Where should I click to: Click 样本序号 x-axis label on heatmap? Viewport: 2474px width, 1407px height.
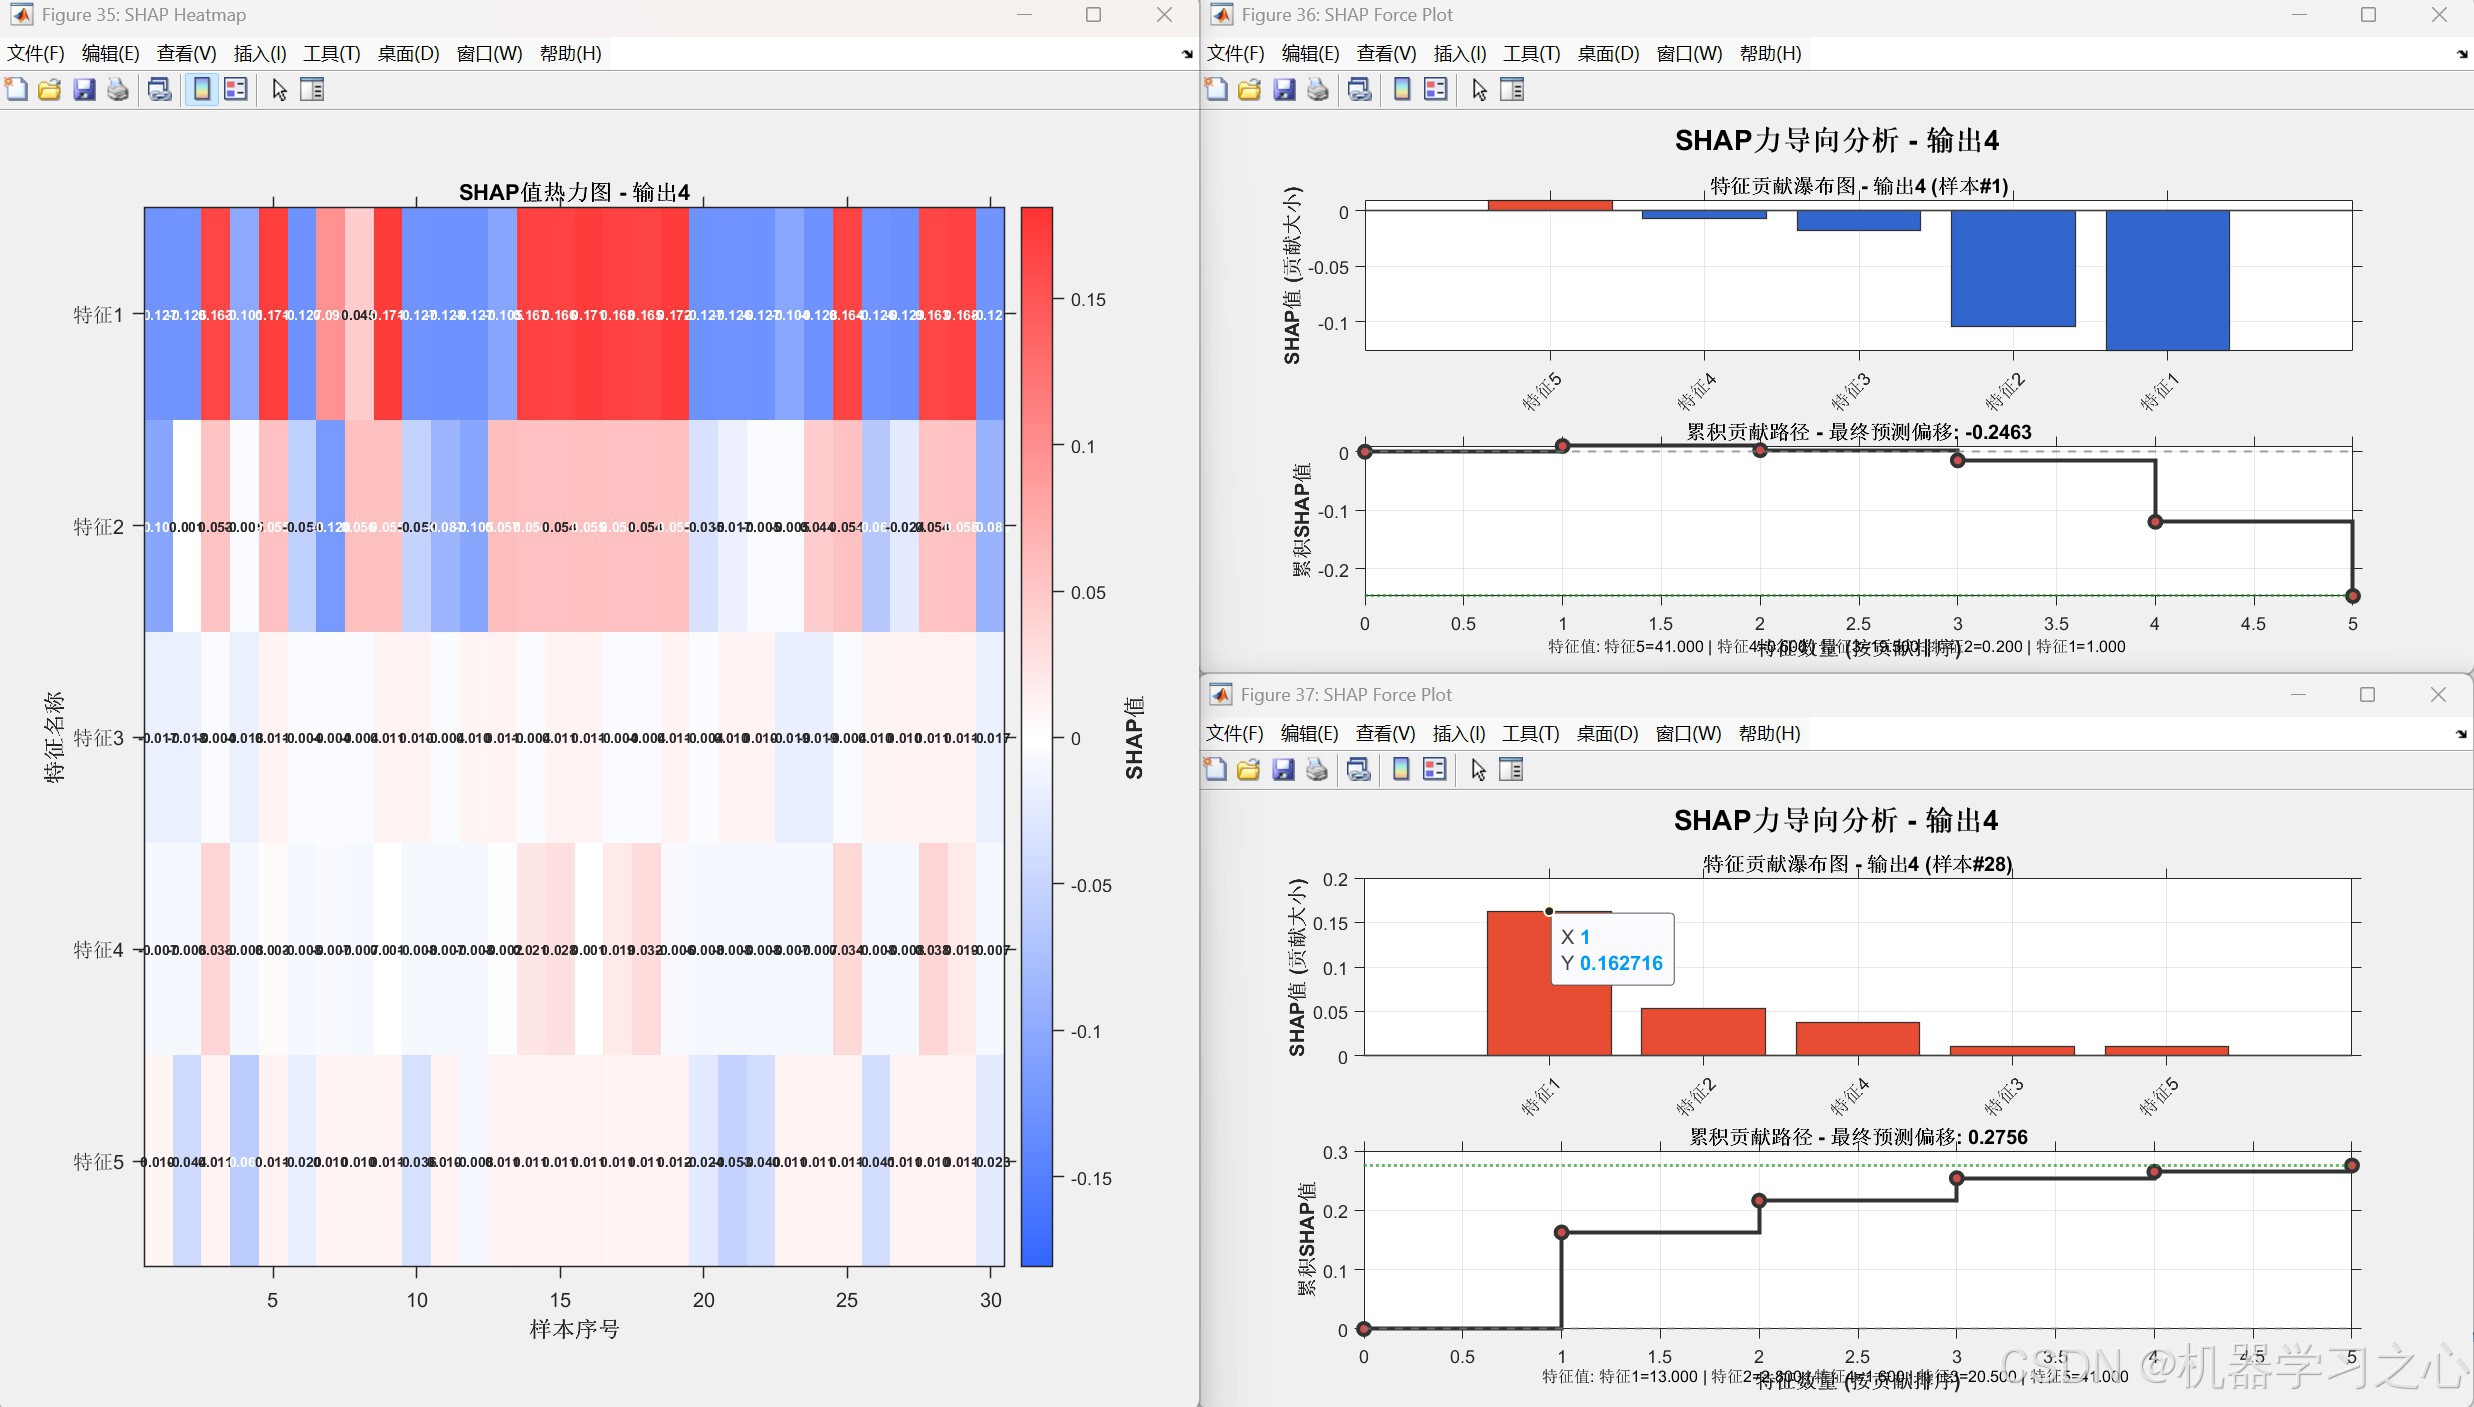click(x=574, y=1329)
